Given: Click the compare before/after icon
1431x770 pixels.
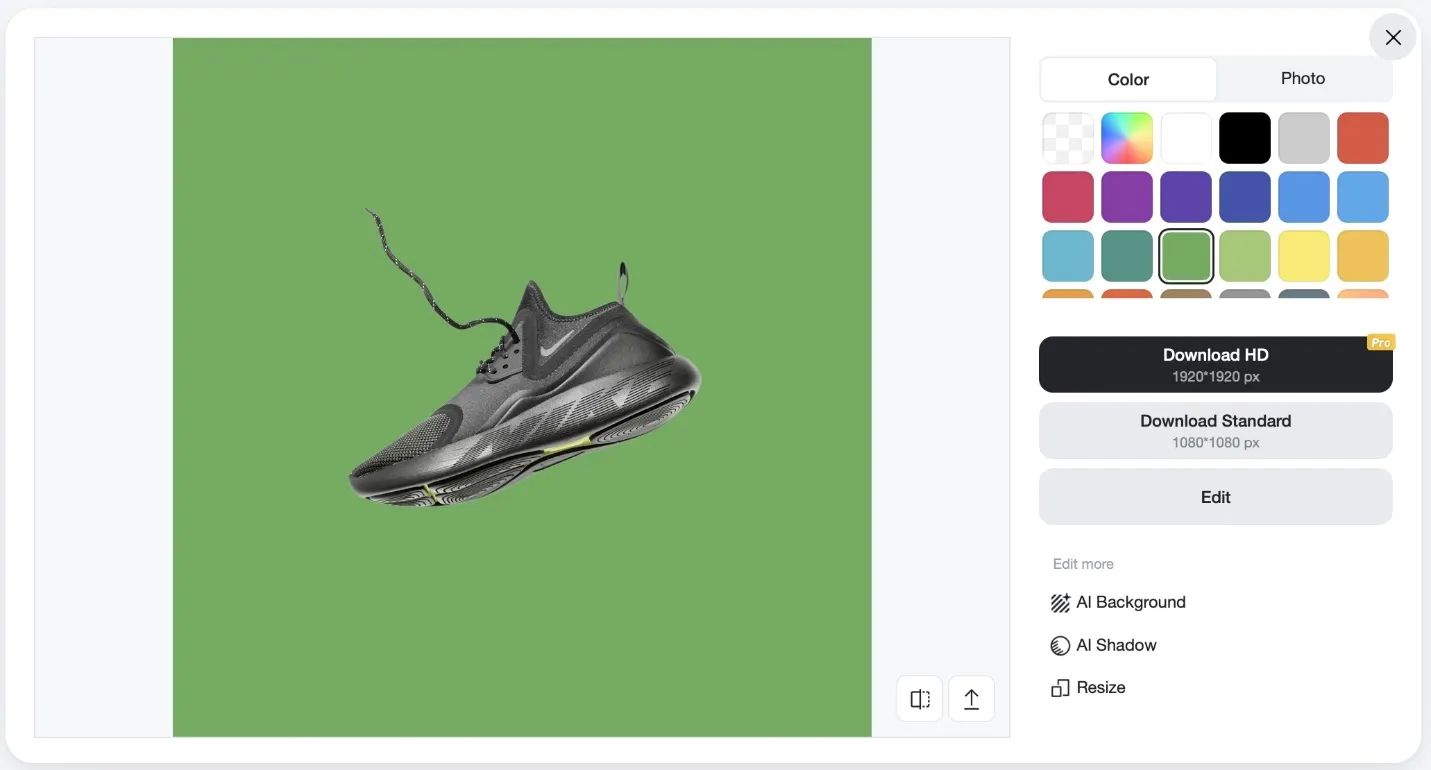Looking at the screenshot, I should [x=920, y=699].
